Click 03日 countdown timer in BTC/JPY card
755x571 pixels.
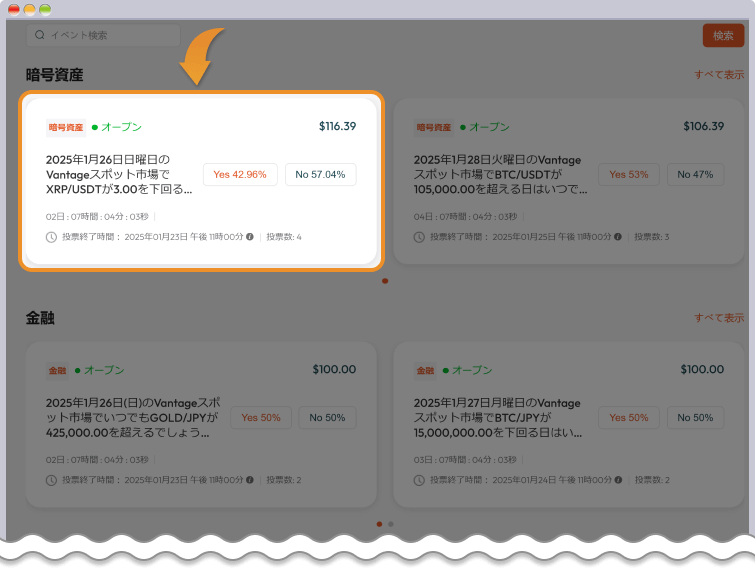point(465,460)
